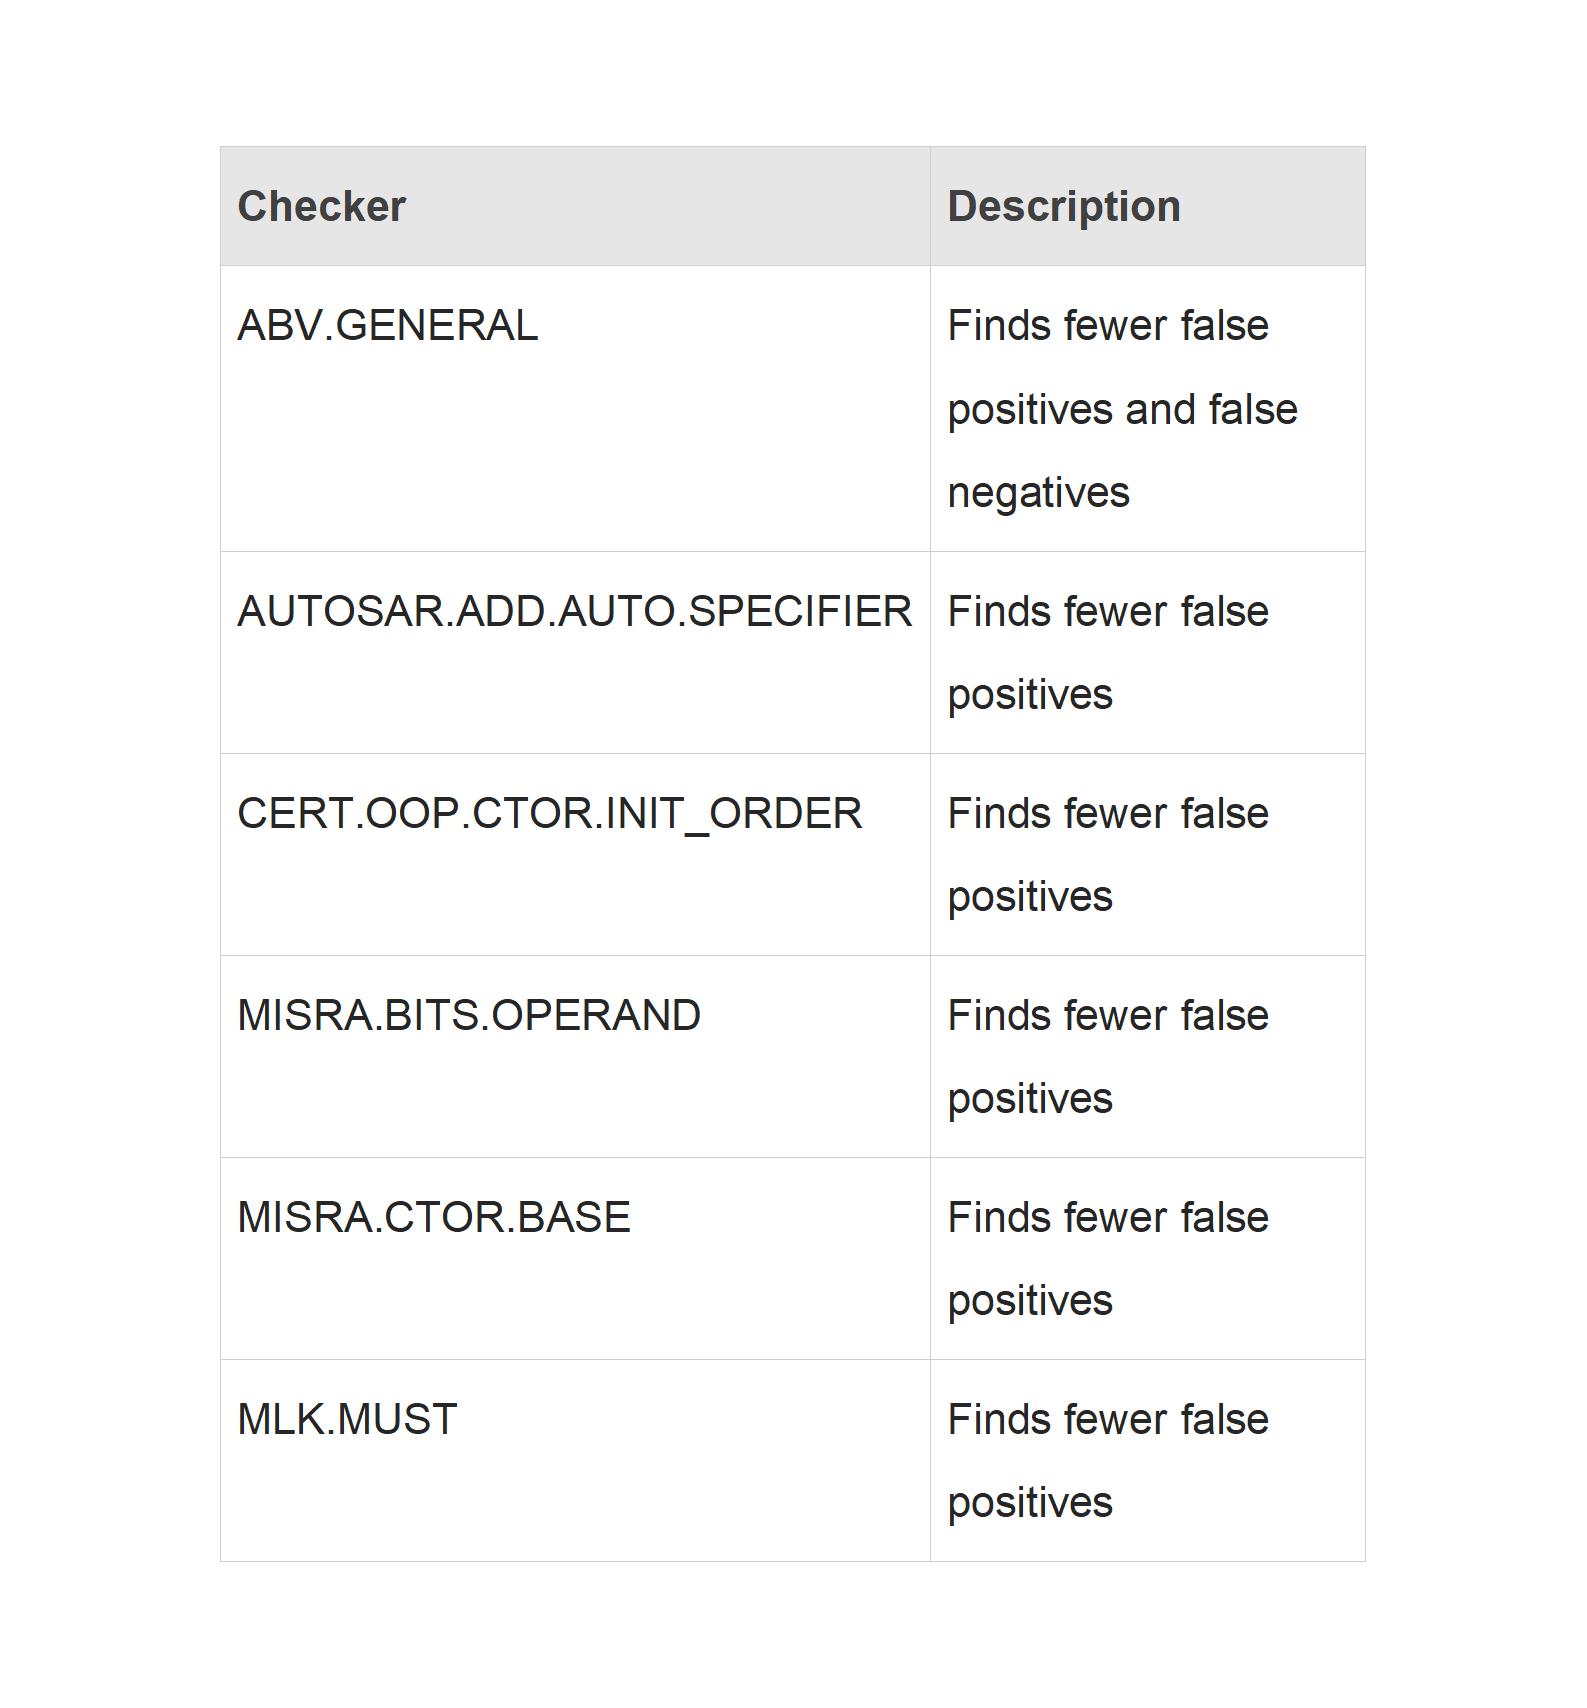
Task: Click the word "negatives" in ABV.GENERAL description
Action: (x=1038, y=493)
